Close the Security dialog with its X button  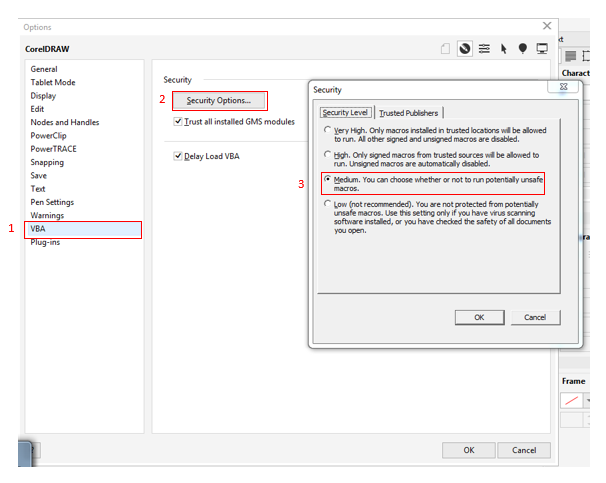(x=563, y=87)
